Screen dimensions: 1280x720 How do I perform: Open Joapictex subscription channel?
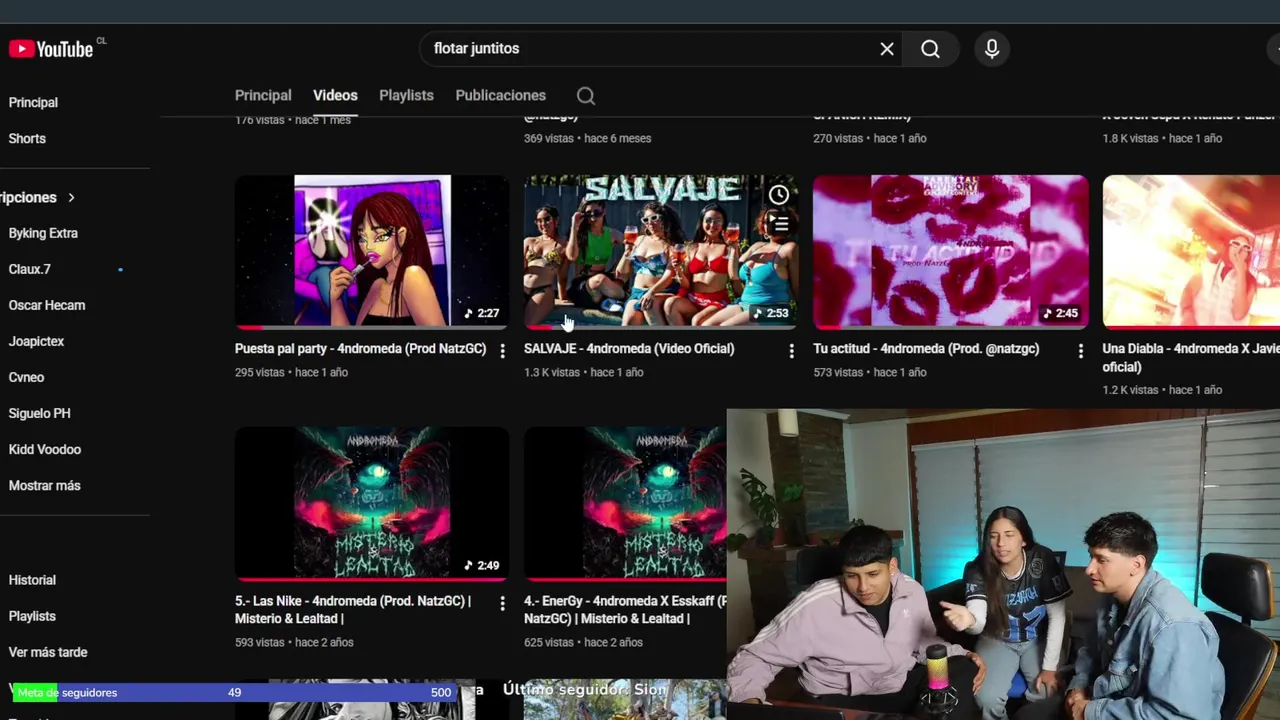click(x=36, y=341)
